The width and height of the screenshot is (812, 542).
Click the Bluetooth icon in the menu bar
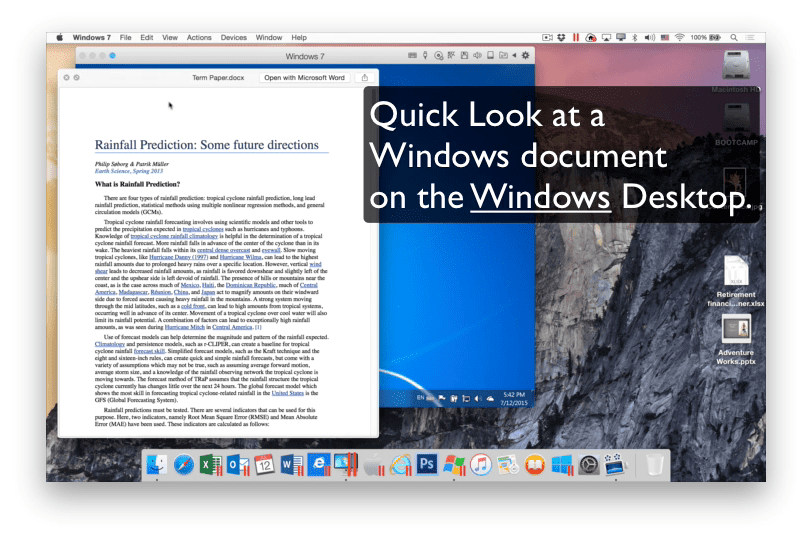coord(635,37)
